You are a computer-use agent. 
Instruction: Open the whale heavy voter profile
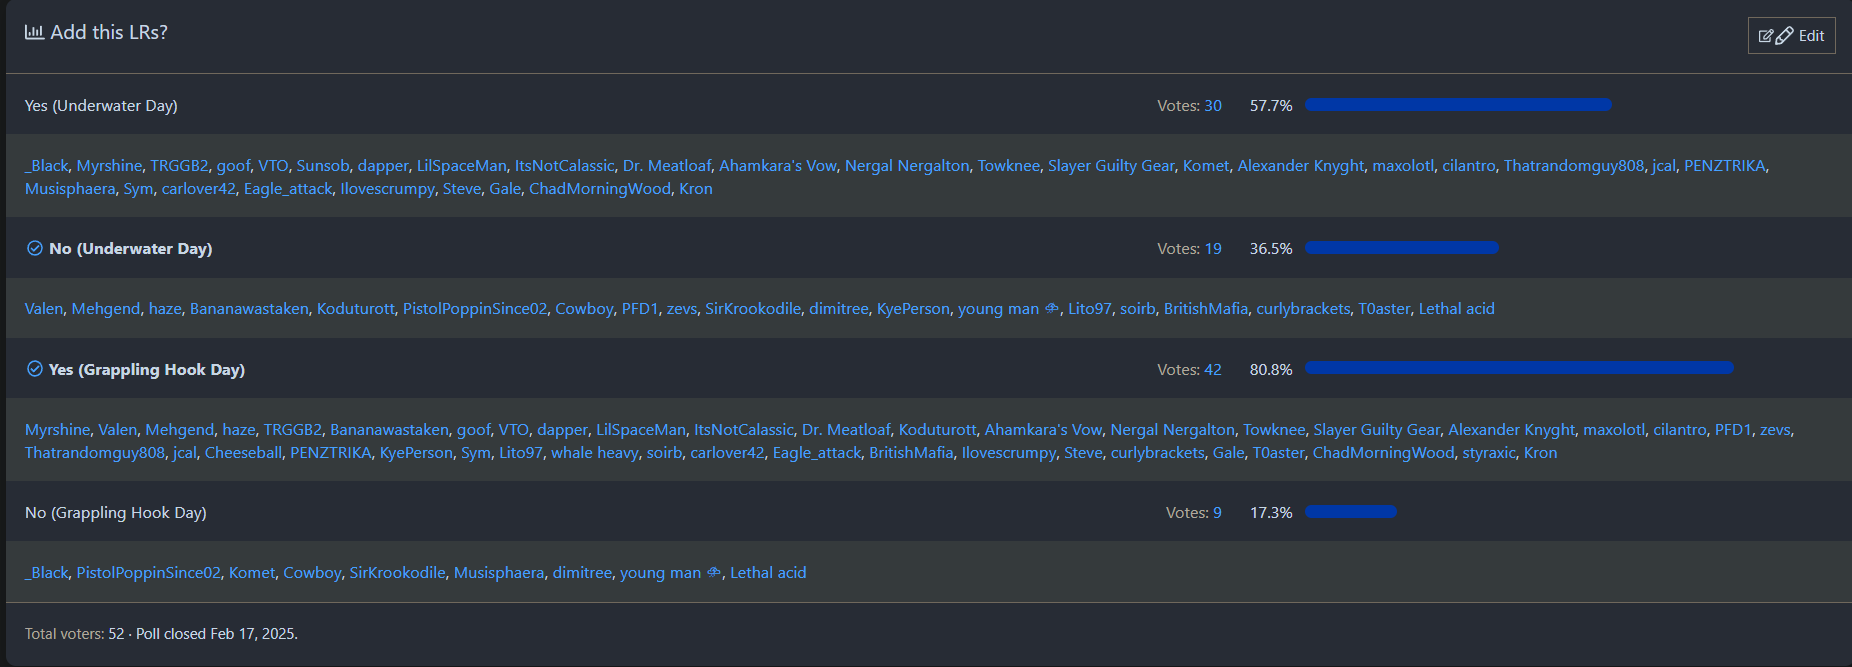pos(594,453)
